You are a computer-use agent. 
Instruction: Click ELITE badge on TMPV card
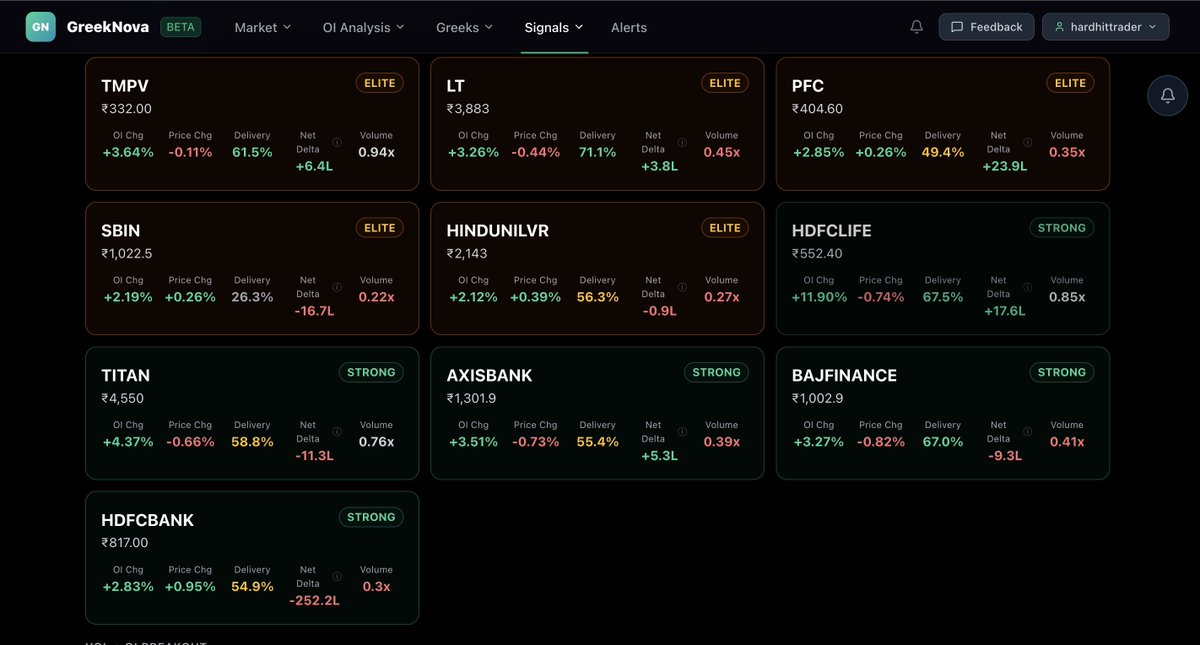click(380, 83)
